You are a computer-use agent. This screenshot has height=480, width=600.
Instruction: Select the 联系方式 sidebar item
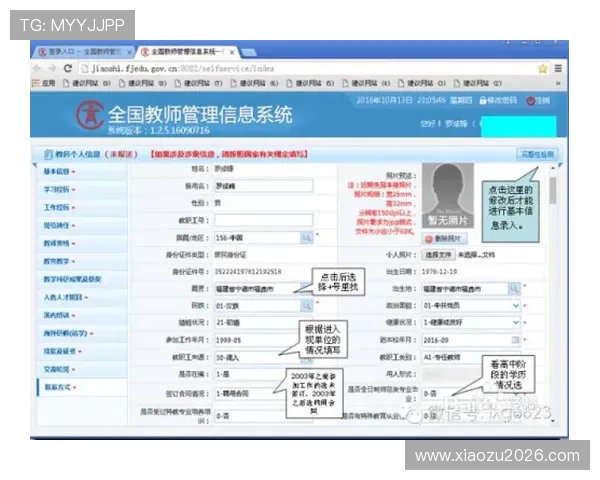82,387
